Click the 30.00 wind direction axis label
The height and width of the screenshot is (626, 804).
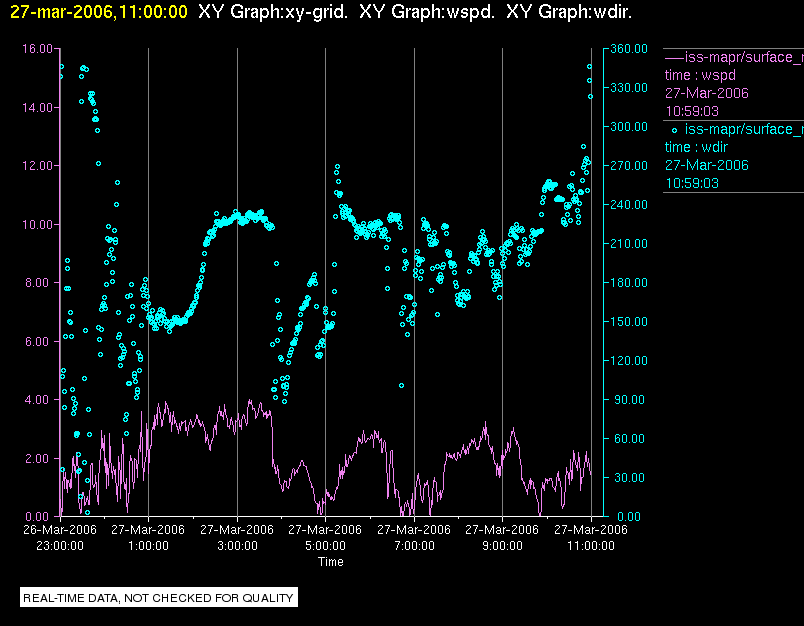(631, 477)
